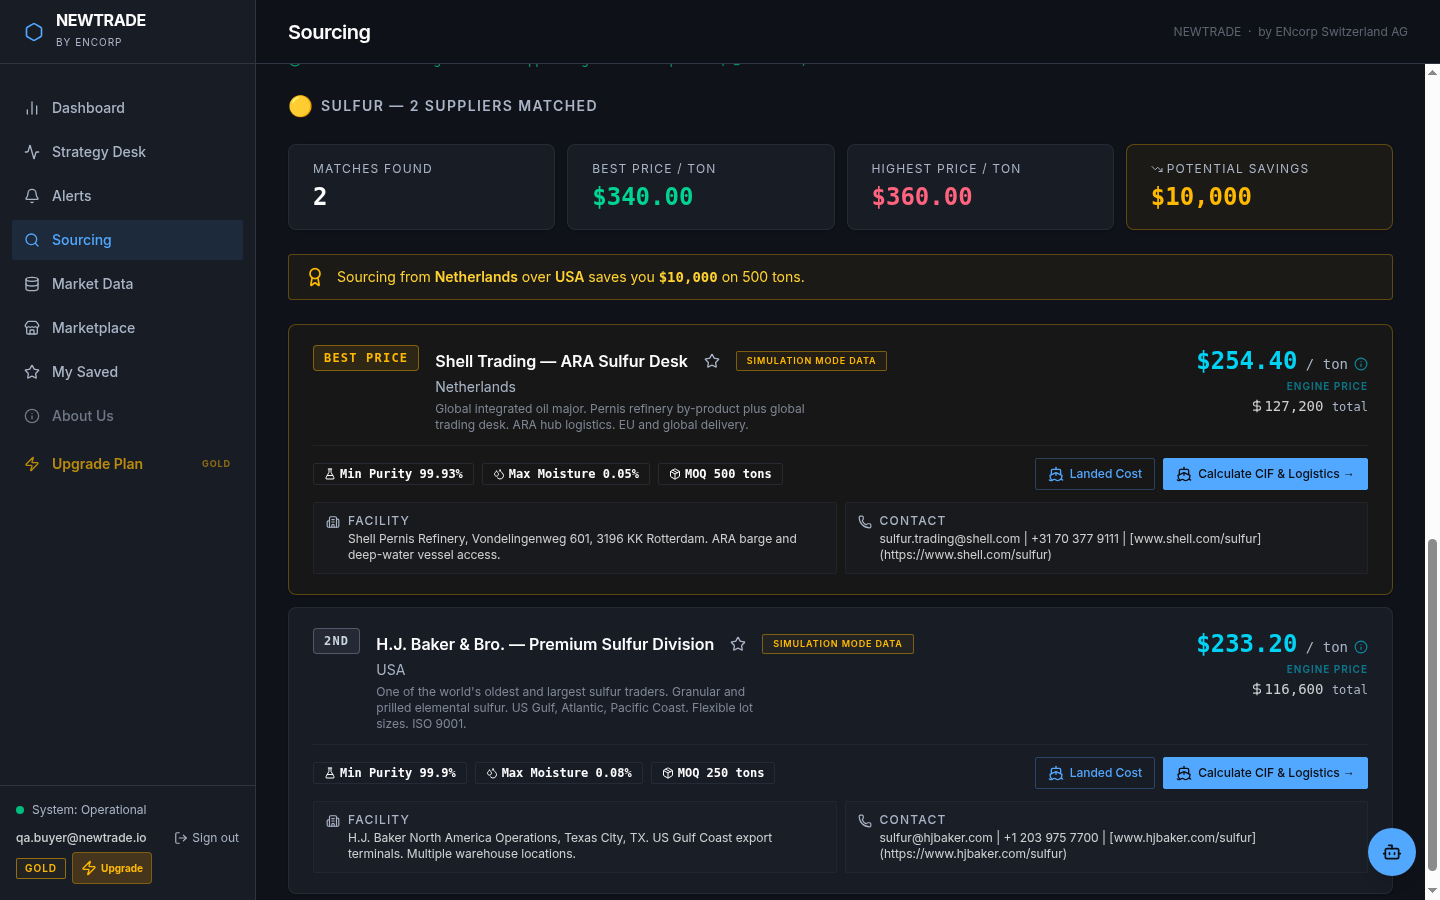Click the Sign out arrow icon
Viewport: 1440px width, 900px height.
[181, 838]
